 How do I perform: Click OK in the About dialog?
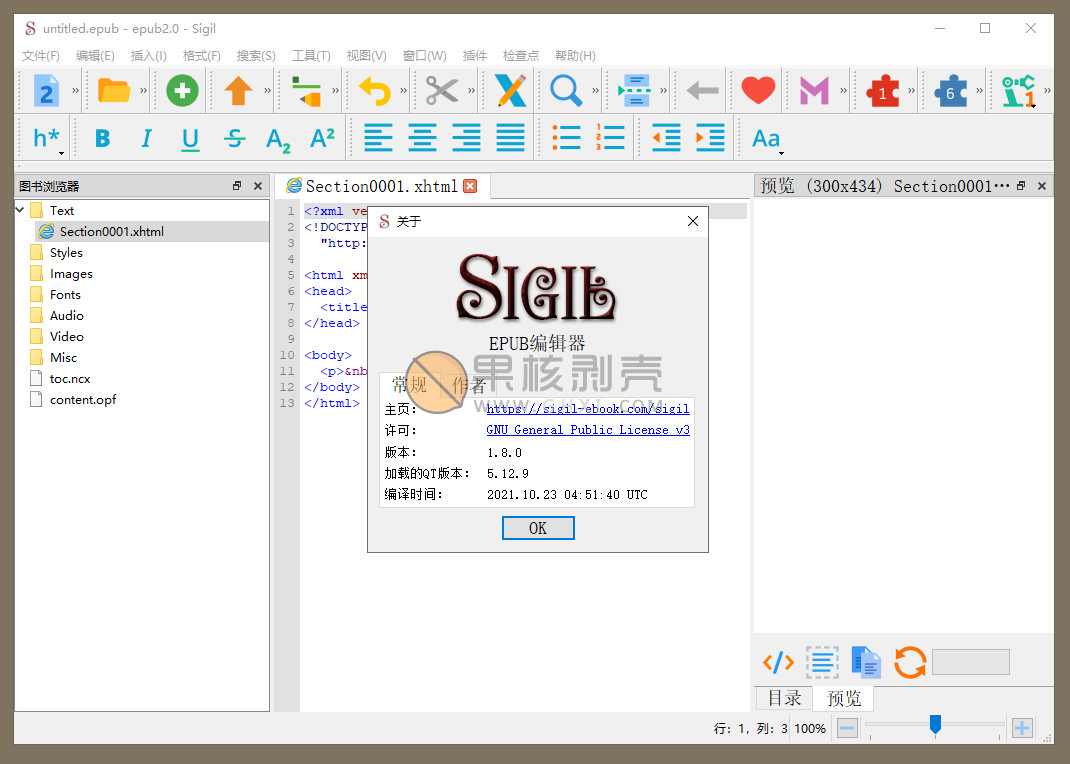click(538, 528)
